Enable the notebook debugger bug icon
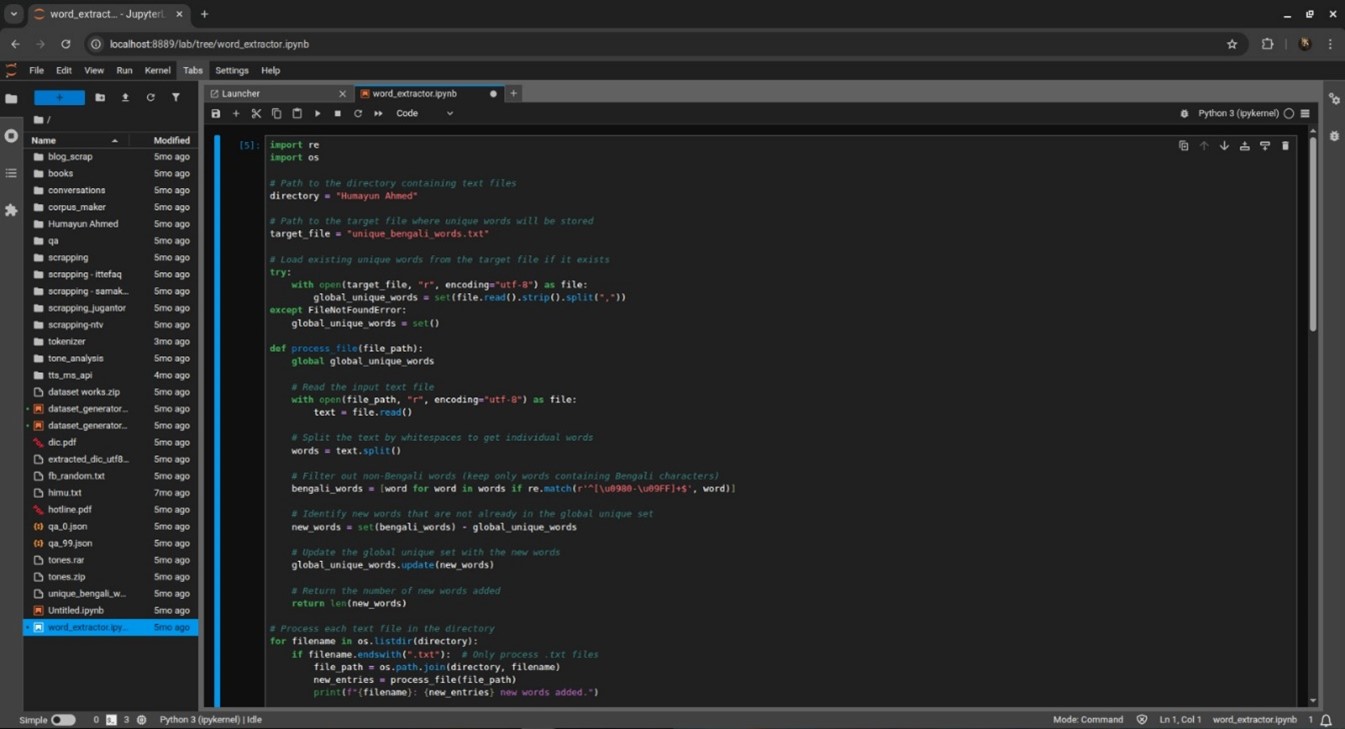Viewport: 1345px width, 729px height. 1185,114
